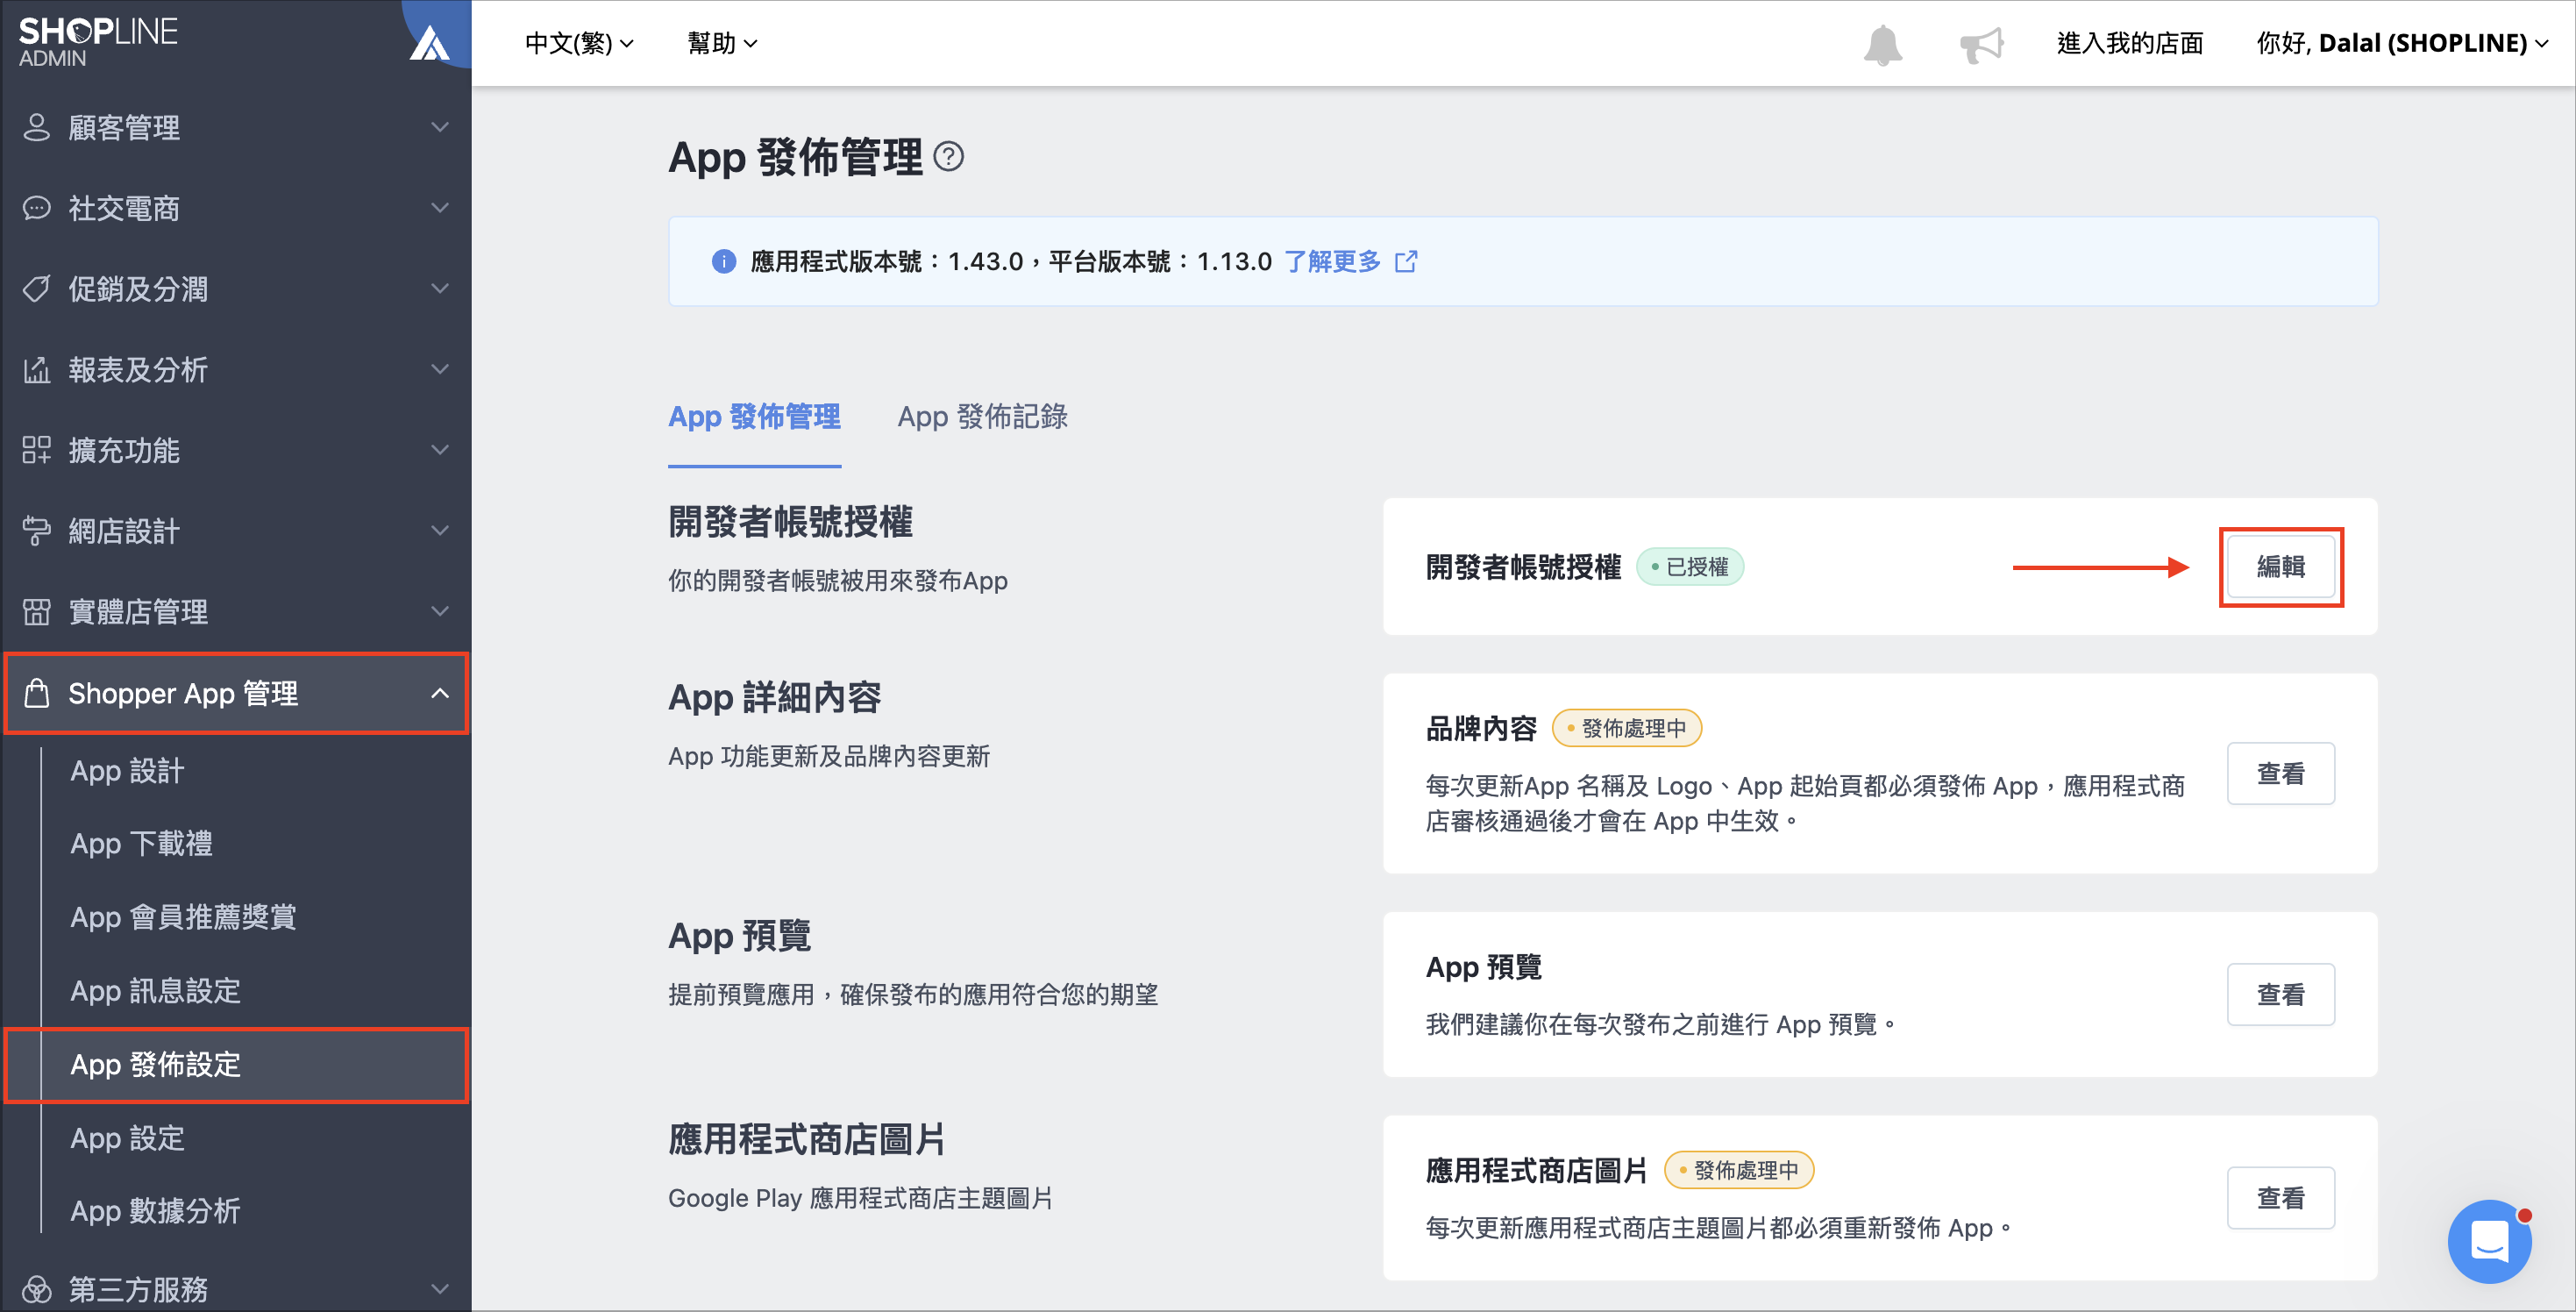Click the 促銷及分潤 tag icon
This screenshot has height=1312, width=2576.
tap(37, 289)
